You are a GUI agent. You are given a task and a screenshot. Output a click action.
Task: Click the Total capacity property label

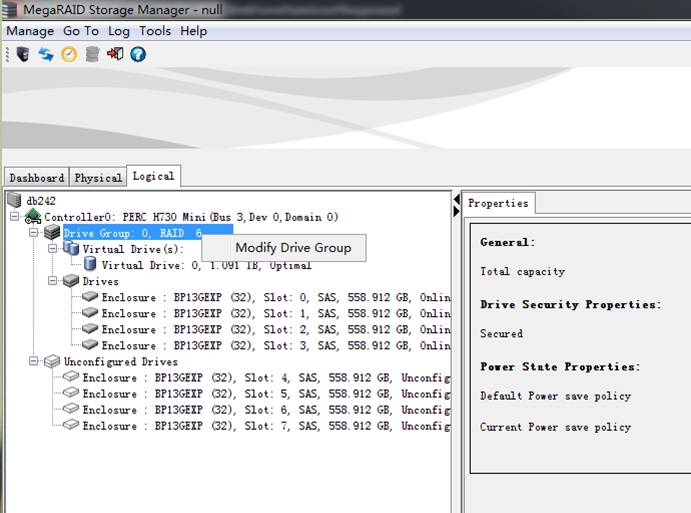pyautogui.click(x=522, y=271)
